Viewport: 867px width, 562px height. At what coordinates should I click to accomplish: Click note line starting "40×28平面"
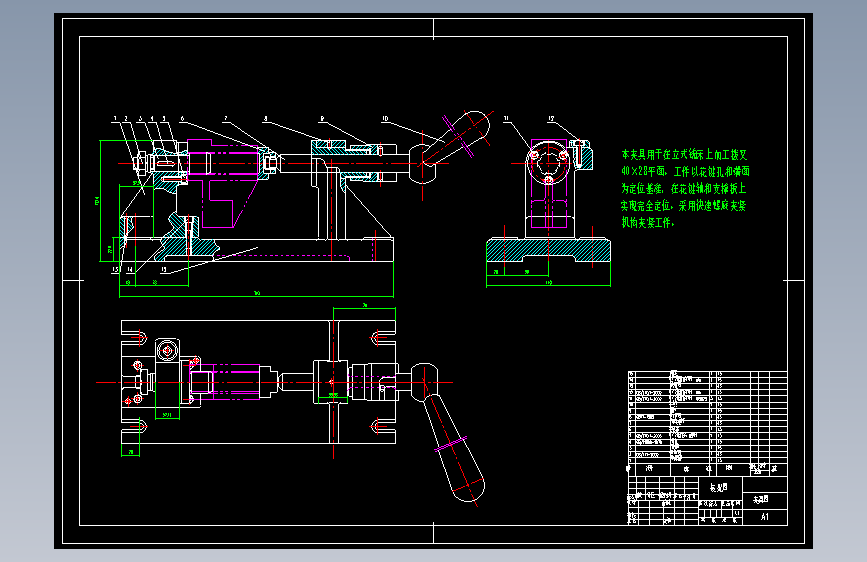click(x=685, y=171)
